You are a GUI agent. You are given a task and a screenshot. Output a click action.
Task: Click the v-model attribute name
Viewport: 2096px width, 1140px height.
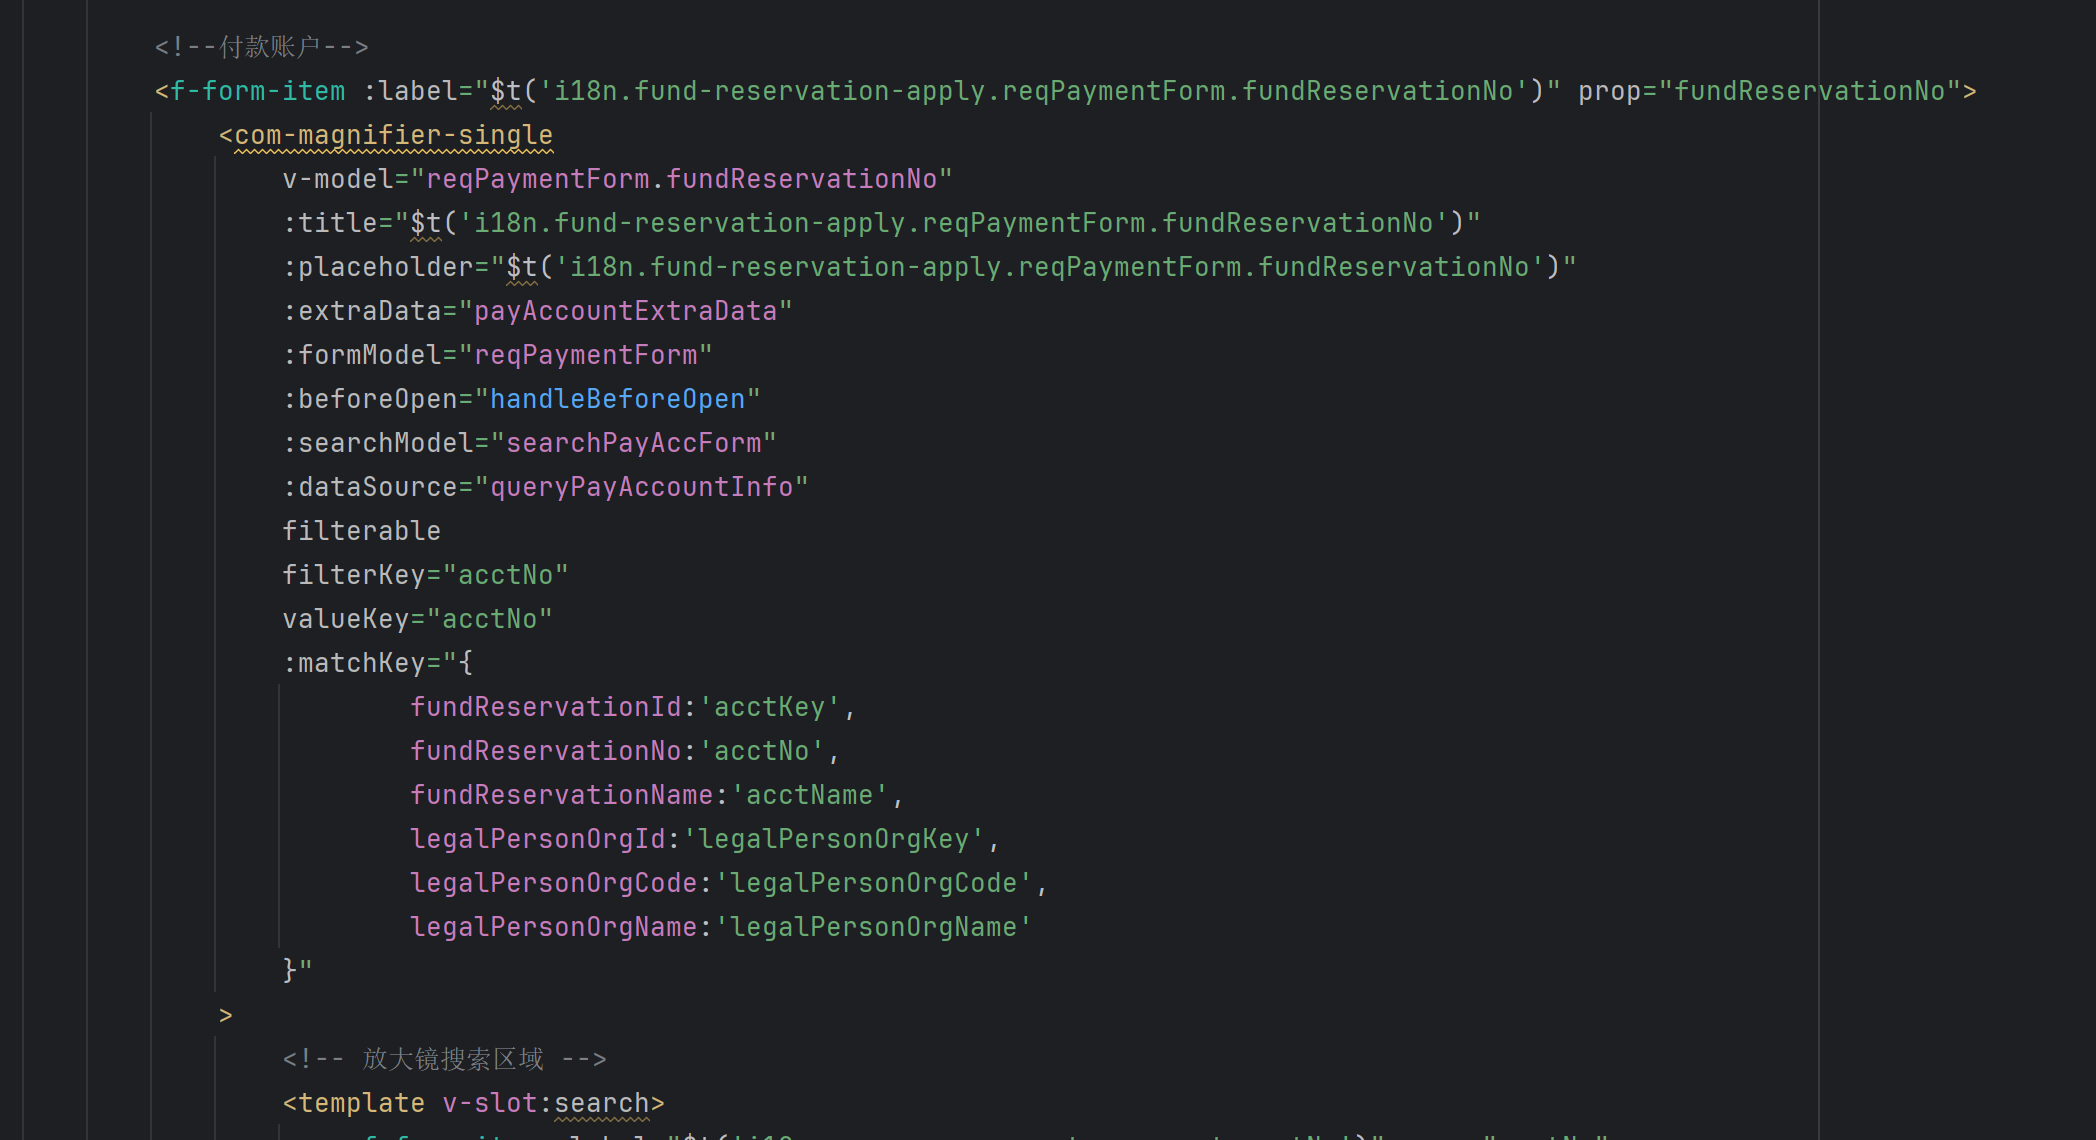tap(337, 179)
